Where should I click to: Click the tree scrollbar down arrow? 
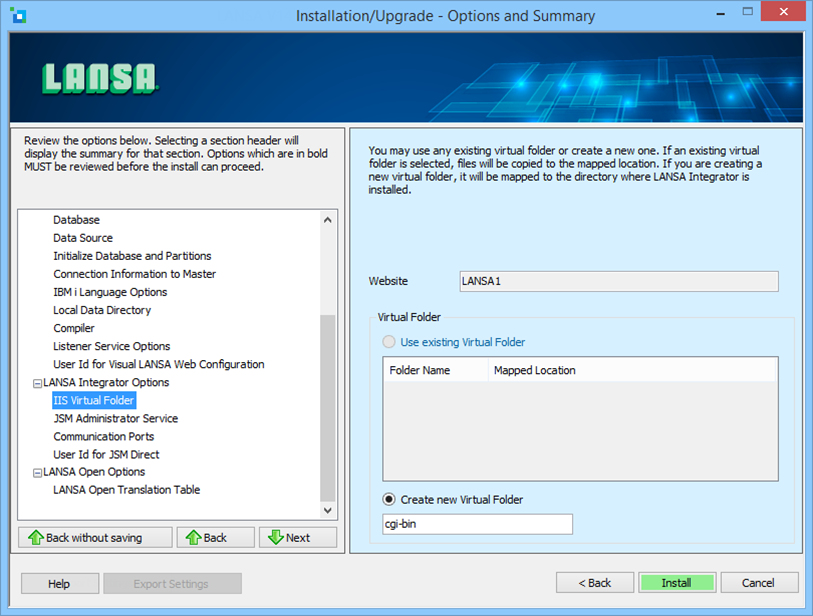click(x=328, y=510)
